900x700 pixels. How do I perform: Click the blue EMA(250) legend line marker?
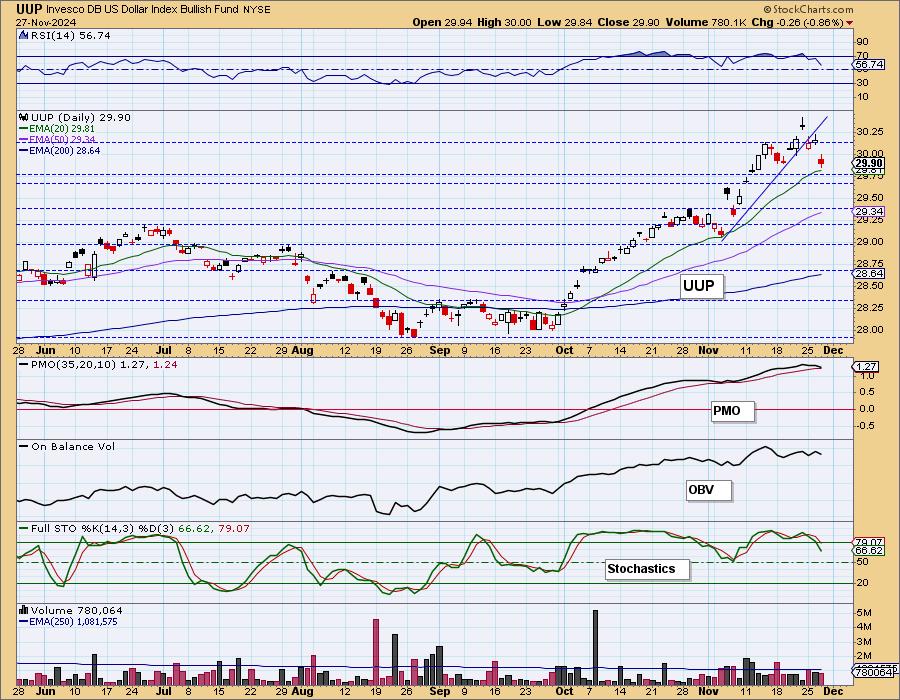pos(24,621)
